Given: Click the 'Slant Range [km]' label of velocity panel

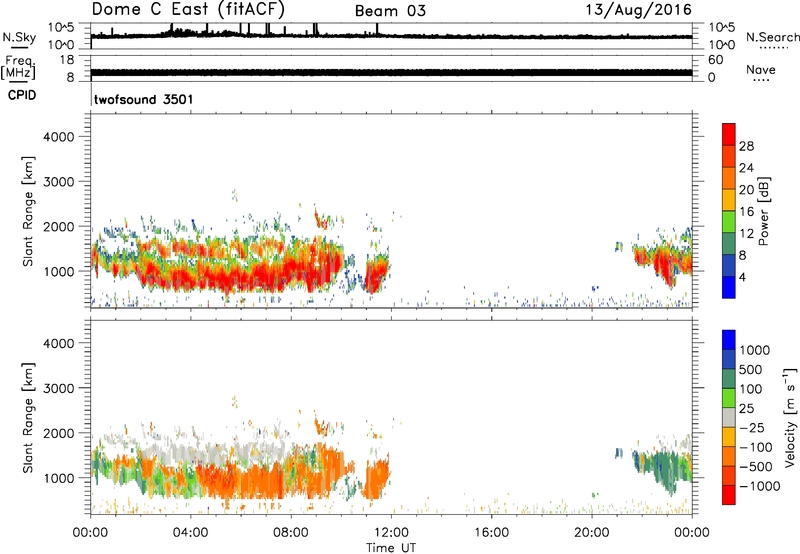Looking at the screenshot, I should click(x=28, y=418).
